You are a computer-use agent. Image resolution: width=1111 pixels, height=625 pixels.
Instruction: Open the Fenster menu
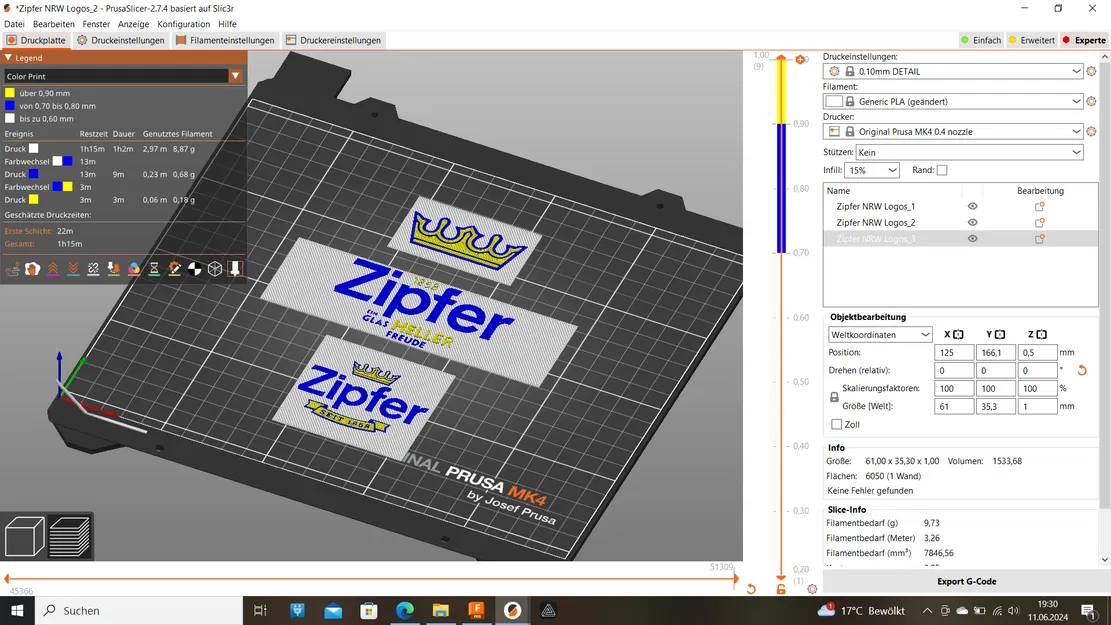[96, 24]
